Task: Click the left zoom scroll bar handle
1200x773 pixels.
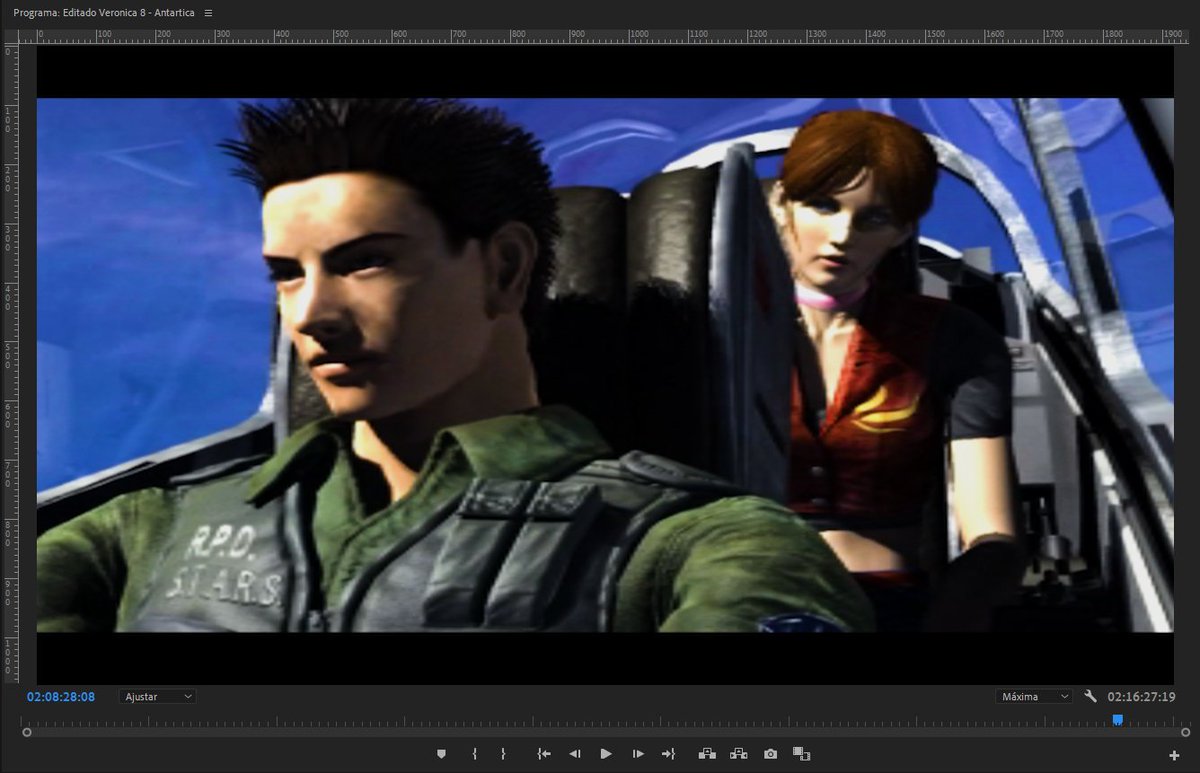Action: 26,732
